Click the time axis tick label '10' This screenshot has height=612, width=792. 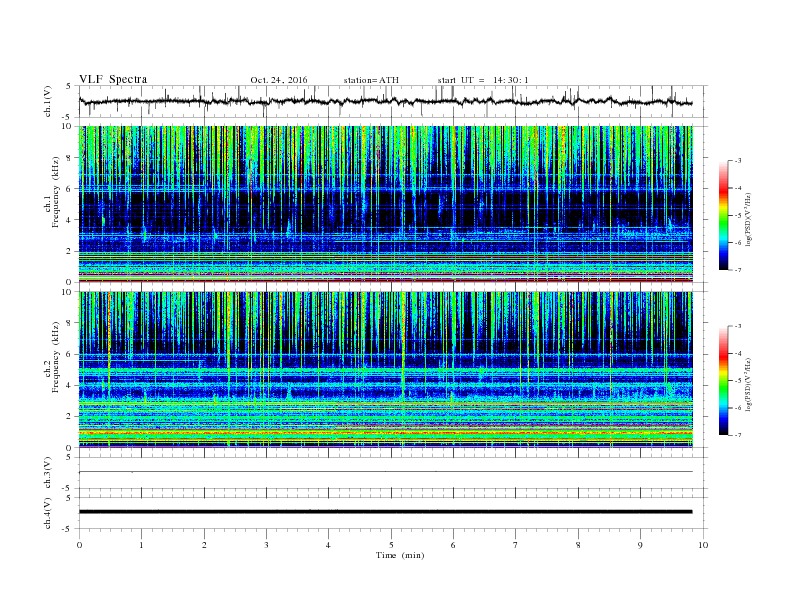click(703, 545)
